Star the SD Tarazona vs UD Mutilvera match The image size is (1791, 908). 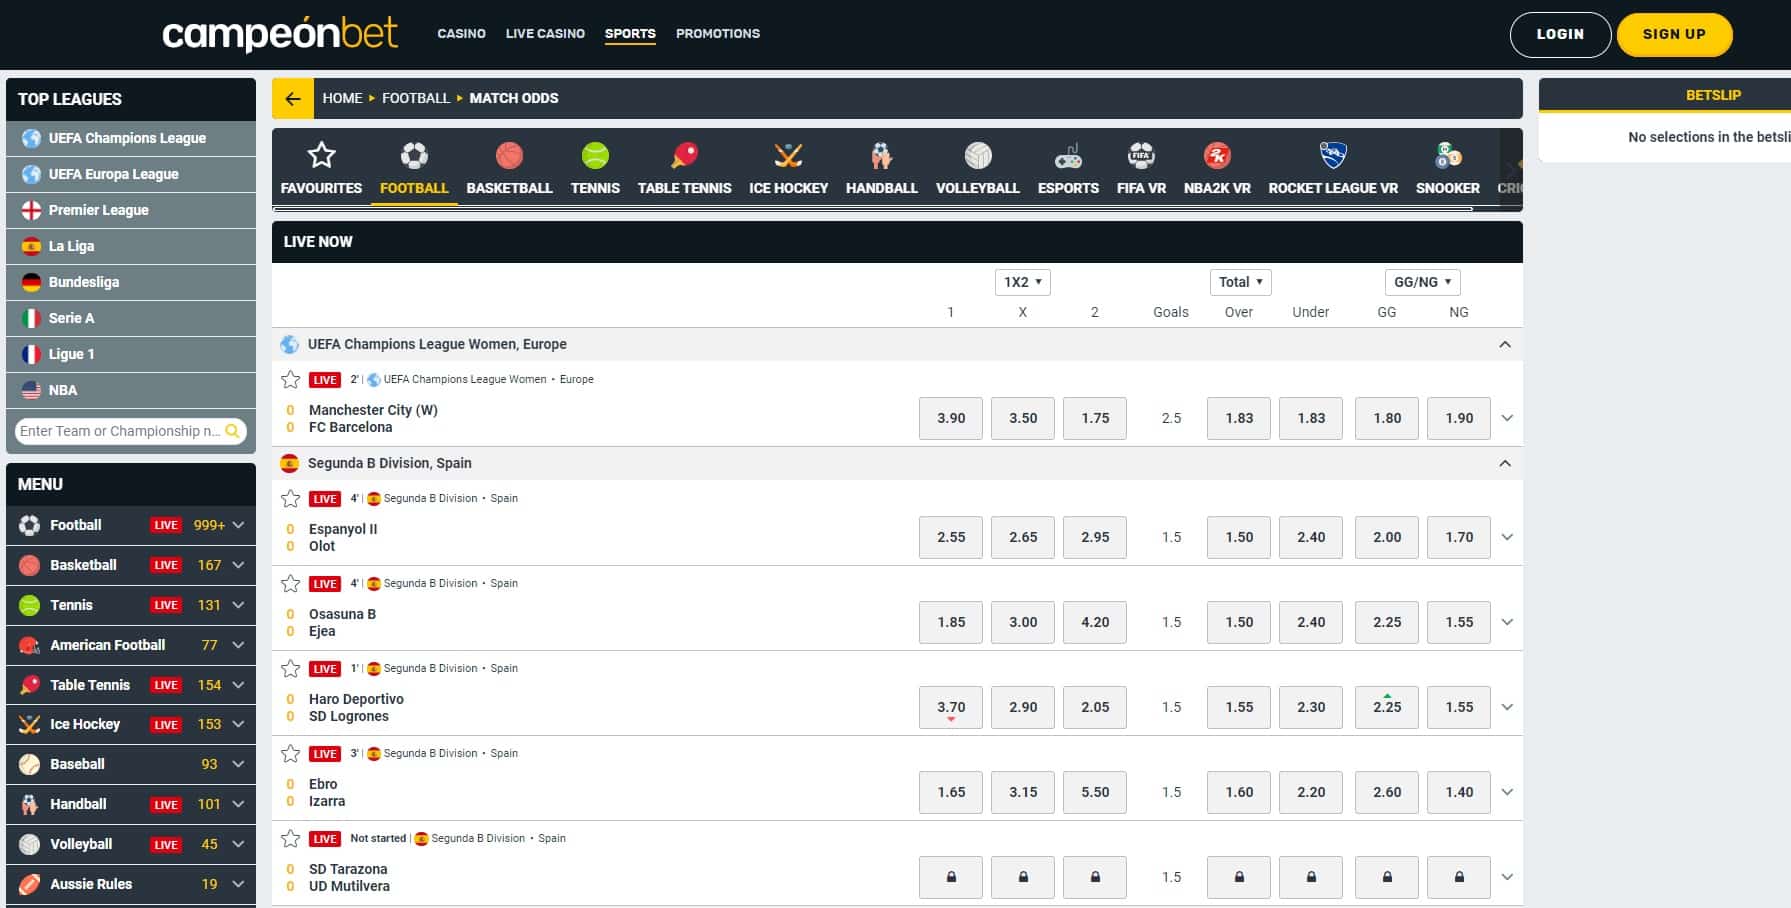291,838
